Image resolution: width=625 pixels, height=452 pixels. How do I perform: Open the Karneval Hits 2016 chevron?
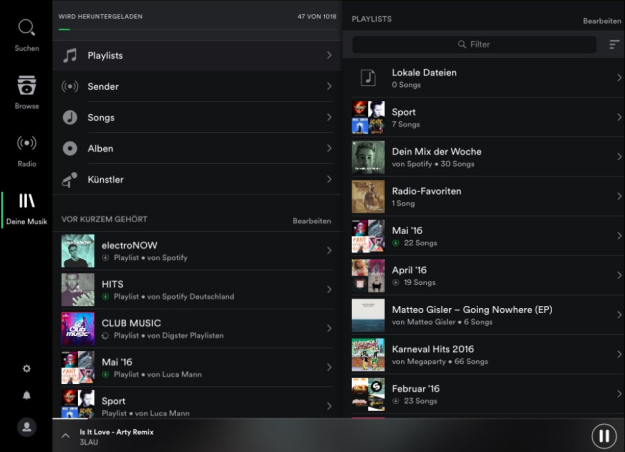(x=619, y=354)
